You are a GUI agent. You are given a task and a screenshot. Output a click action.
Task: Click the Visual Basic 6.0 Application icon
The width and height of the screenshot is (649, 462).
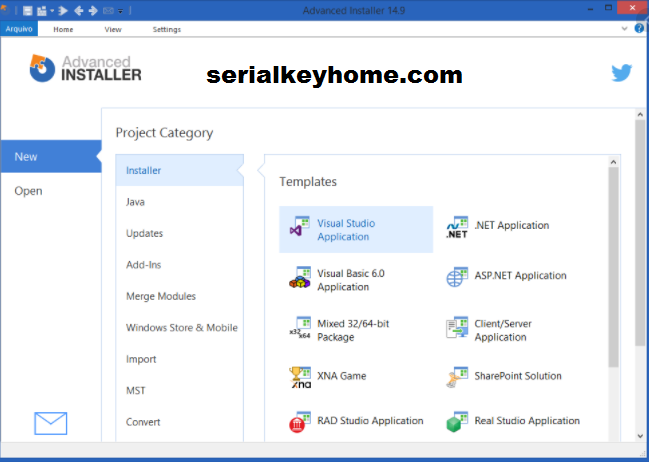300,277
